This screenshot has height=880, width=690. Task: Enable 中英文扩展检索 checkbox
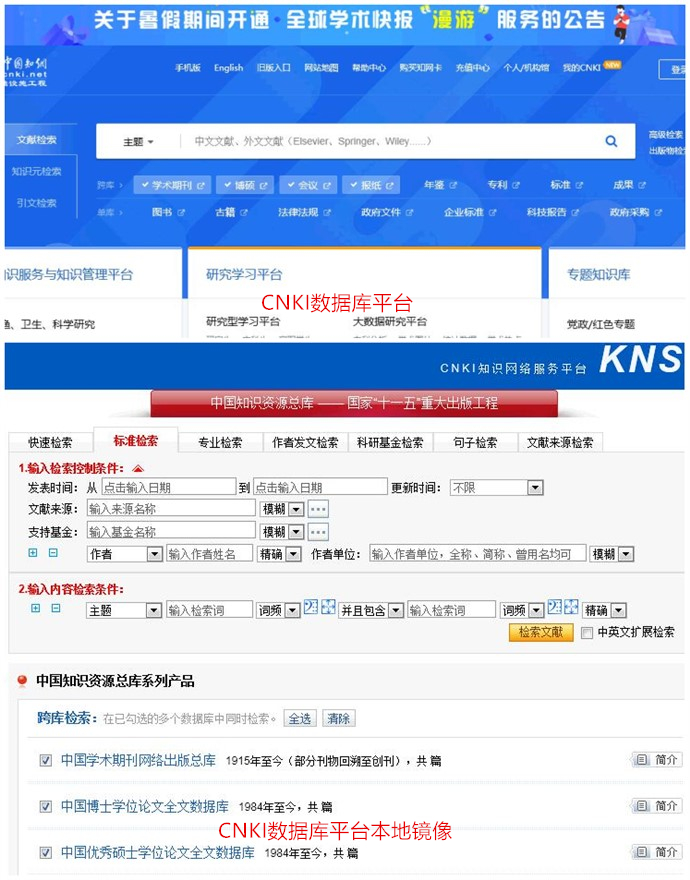(587, 633)
